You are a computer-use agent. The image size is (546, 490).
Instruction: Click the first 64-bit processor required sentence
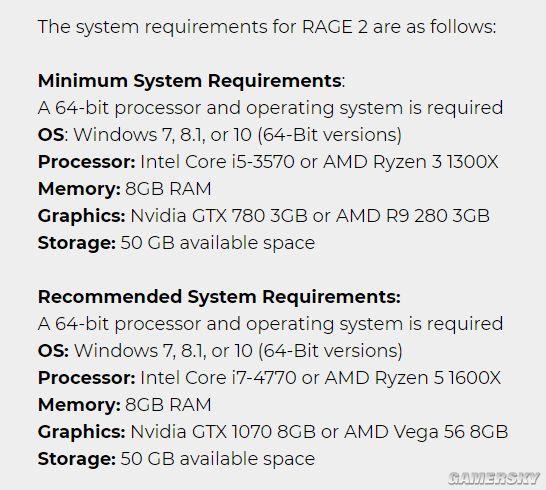tap(271, 108)
